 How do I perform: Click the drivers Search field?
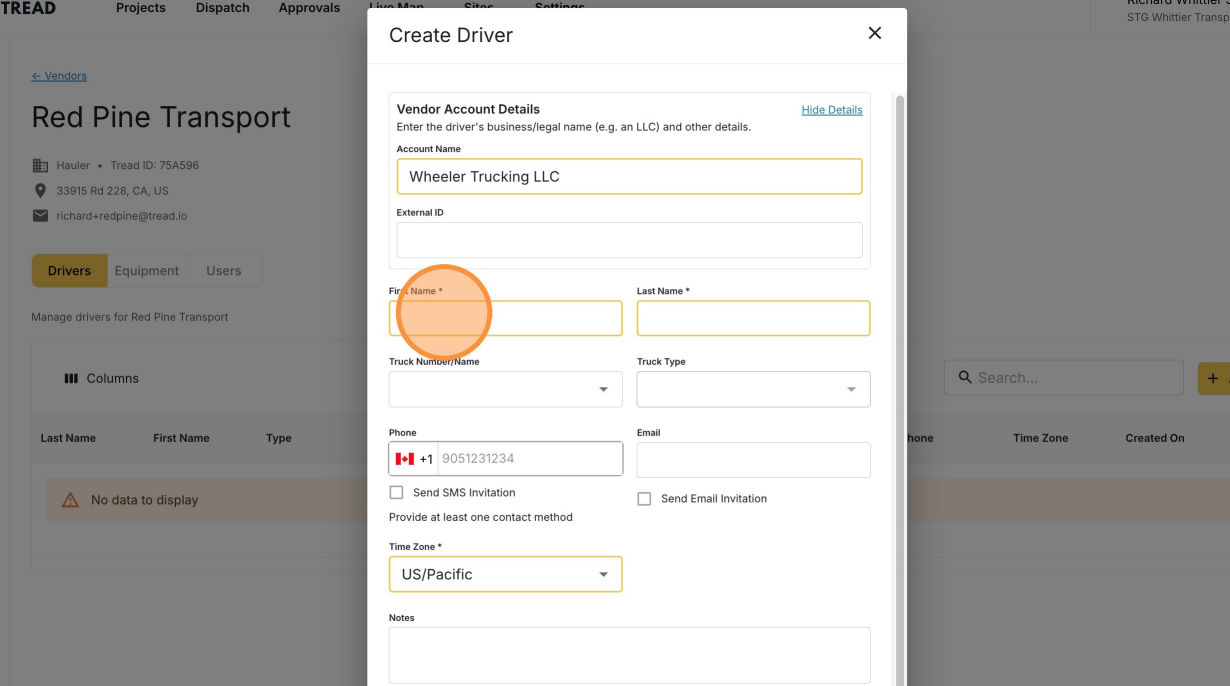tap(1064, 377)
